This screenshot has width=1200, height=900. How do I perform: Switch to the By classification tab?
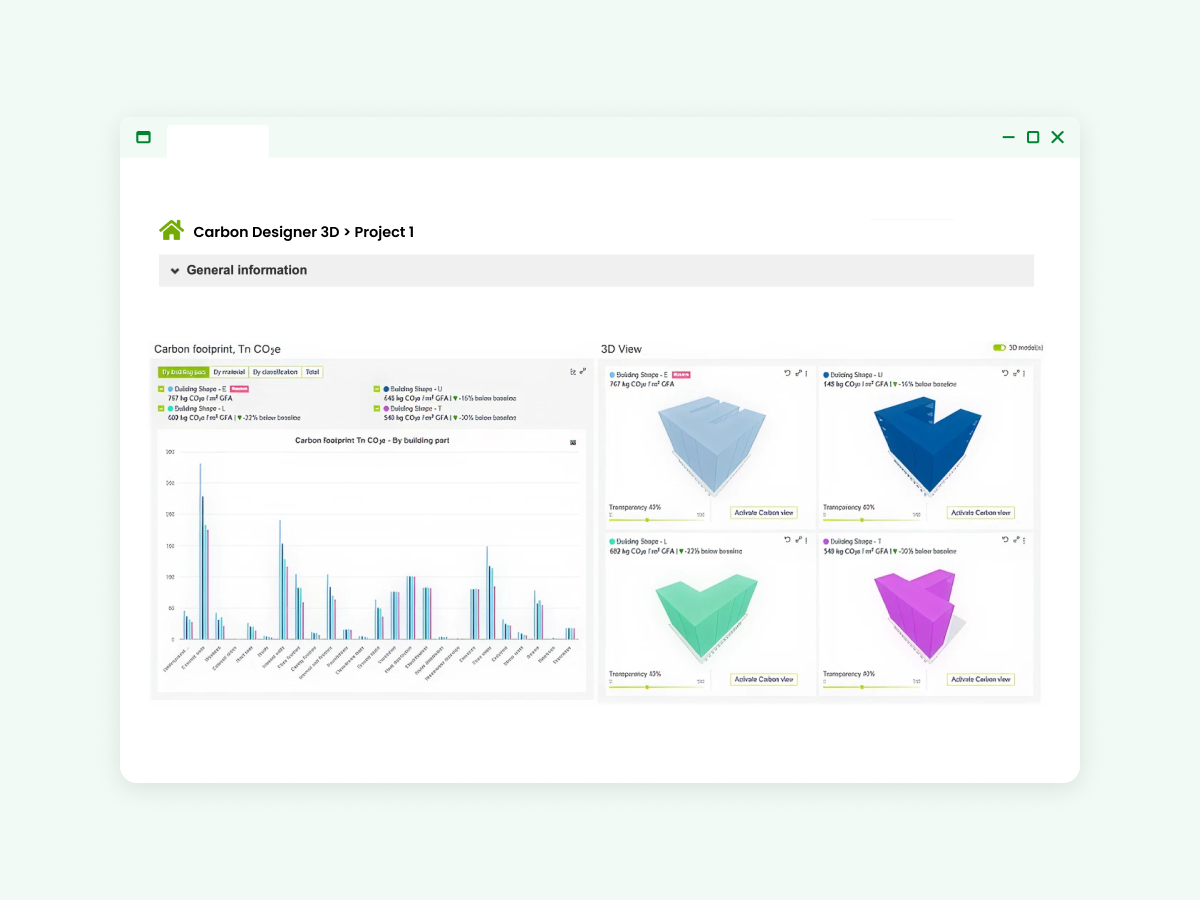(275, 372)
